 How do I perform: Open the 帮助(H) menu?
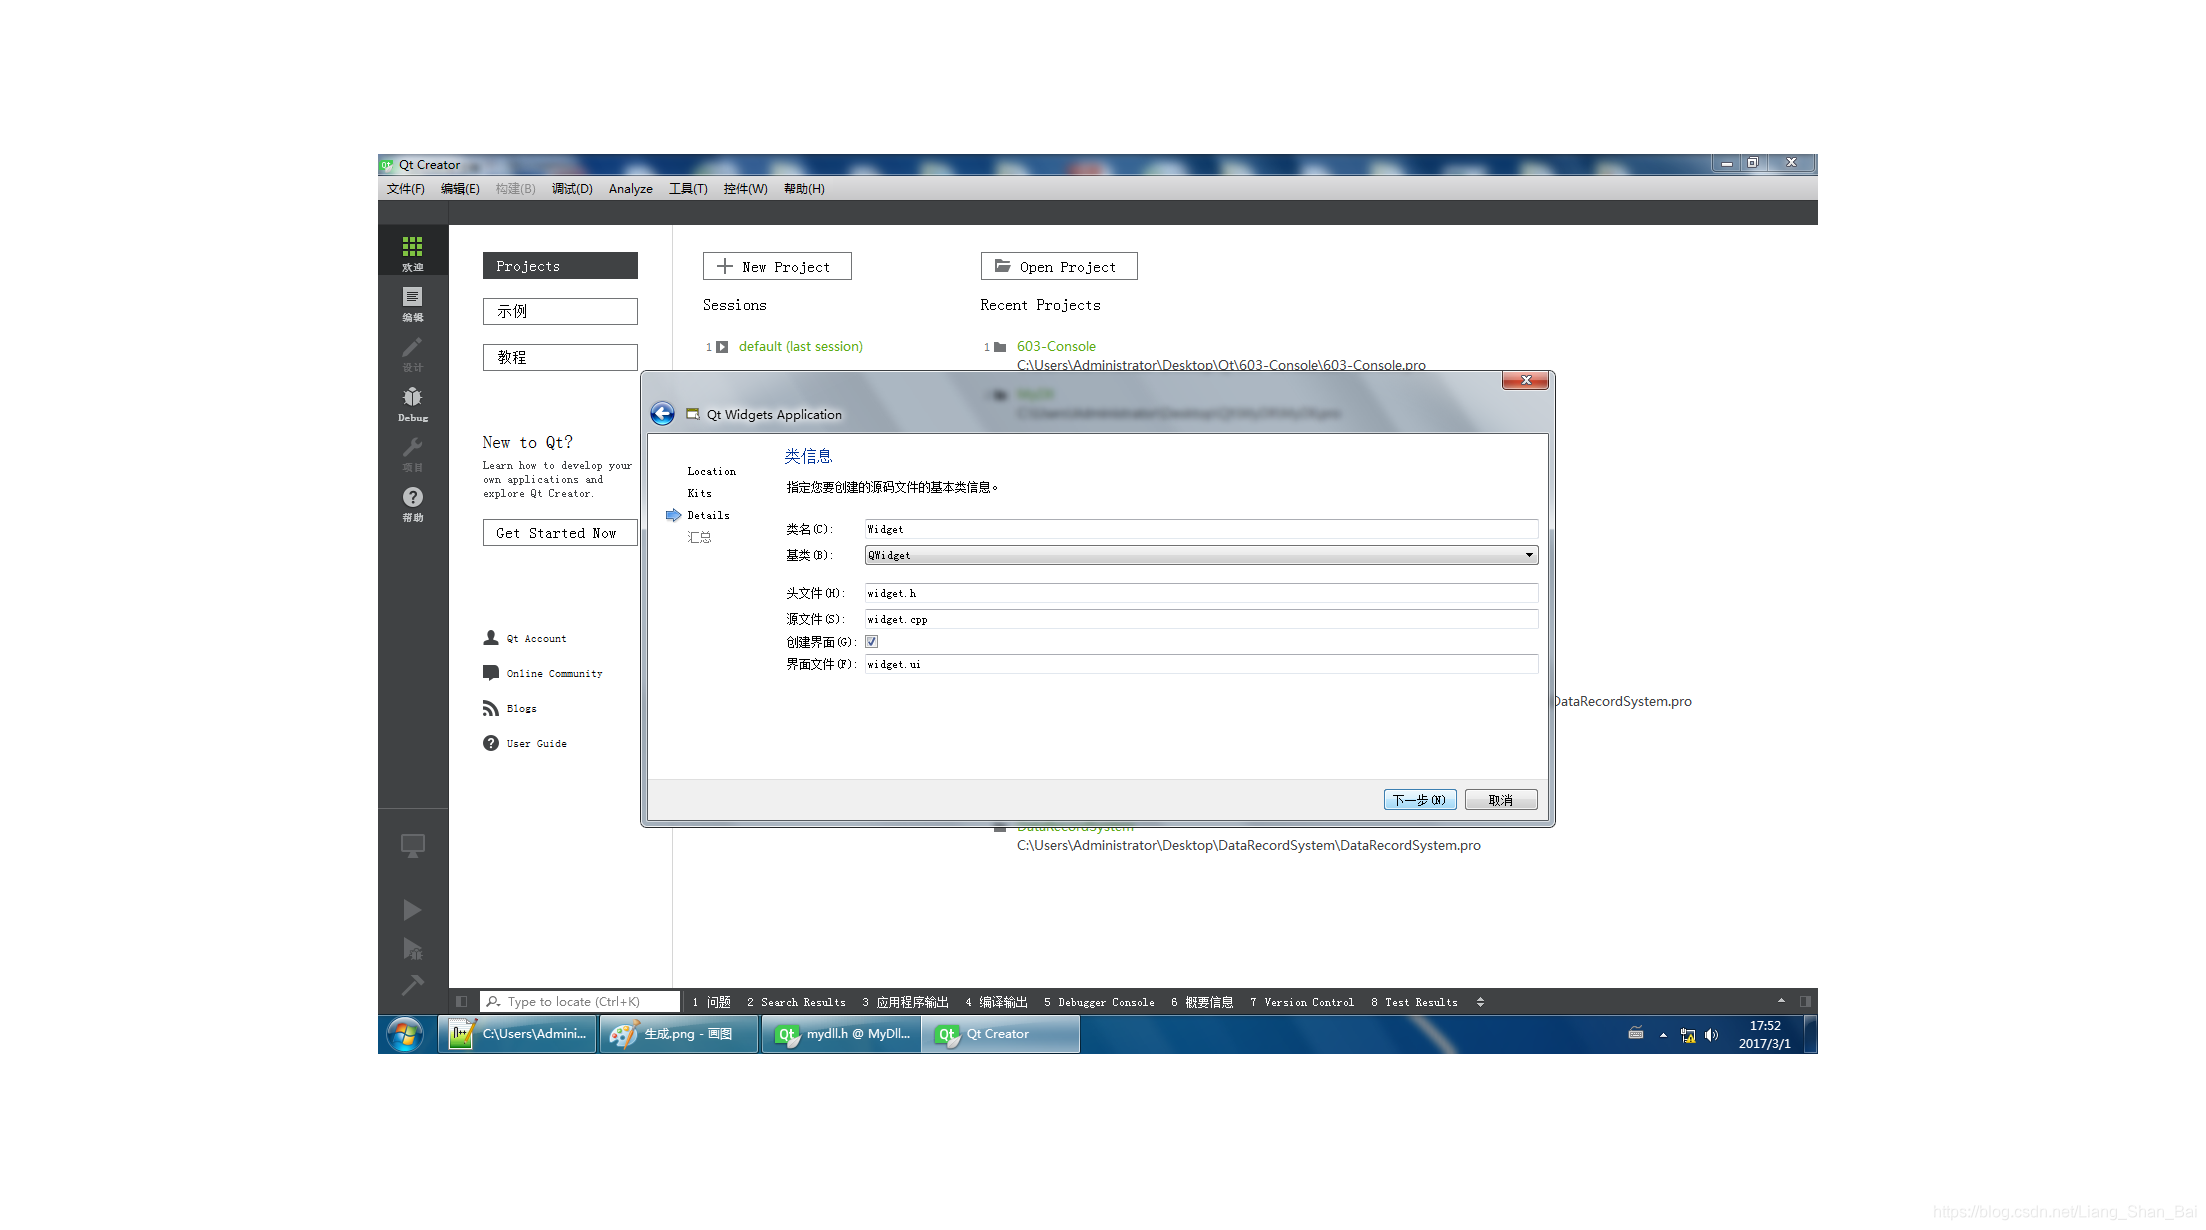pos(804,189)
